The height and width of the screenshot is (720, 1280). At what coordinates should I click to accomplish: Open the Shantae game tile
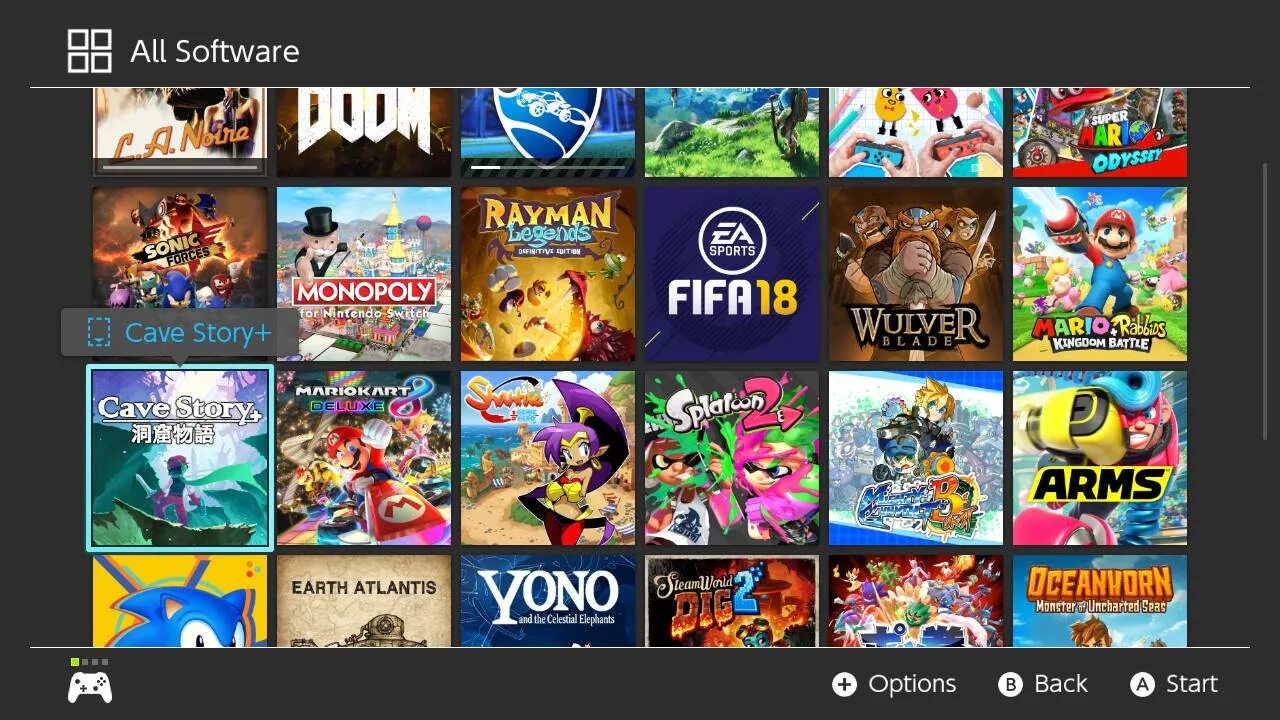(x=548, y=458)
